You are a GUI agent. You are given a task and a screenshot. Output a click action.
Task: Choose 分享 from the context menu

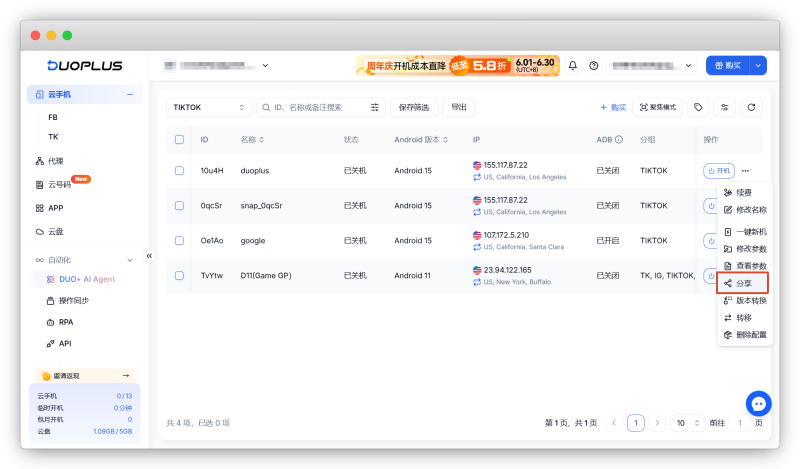[742, 283]
